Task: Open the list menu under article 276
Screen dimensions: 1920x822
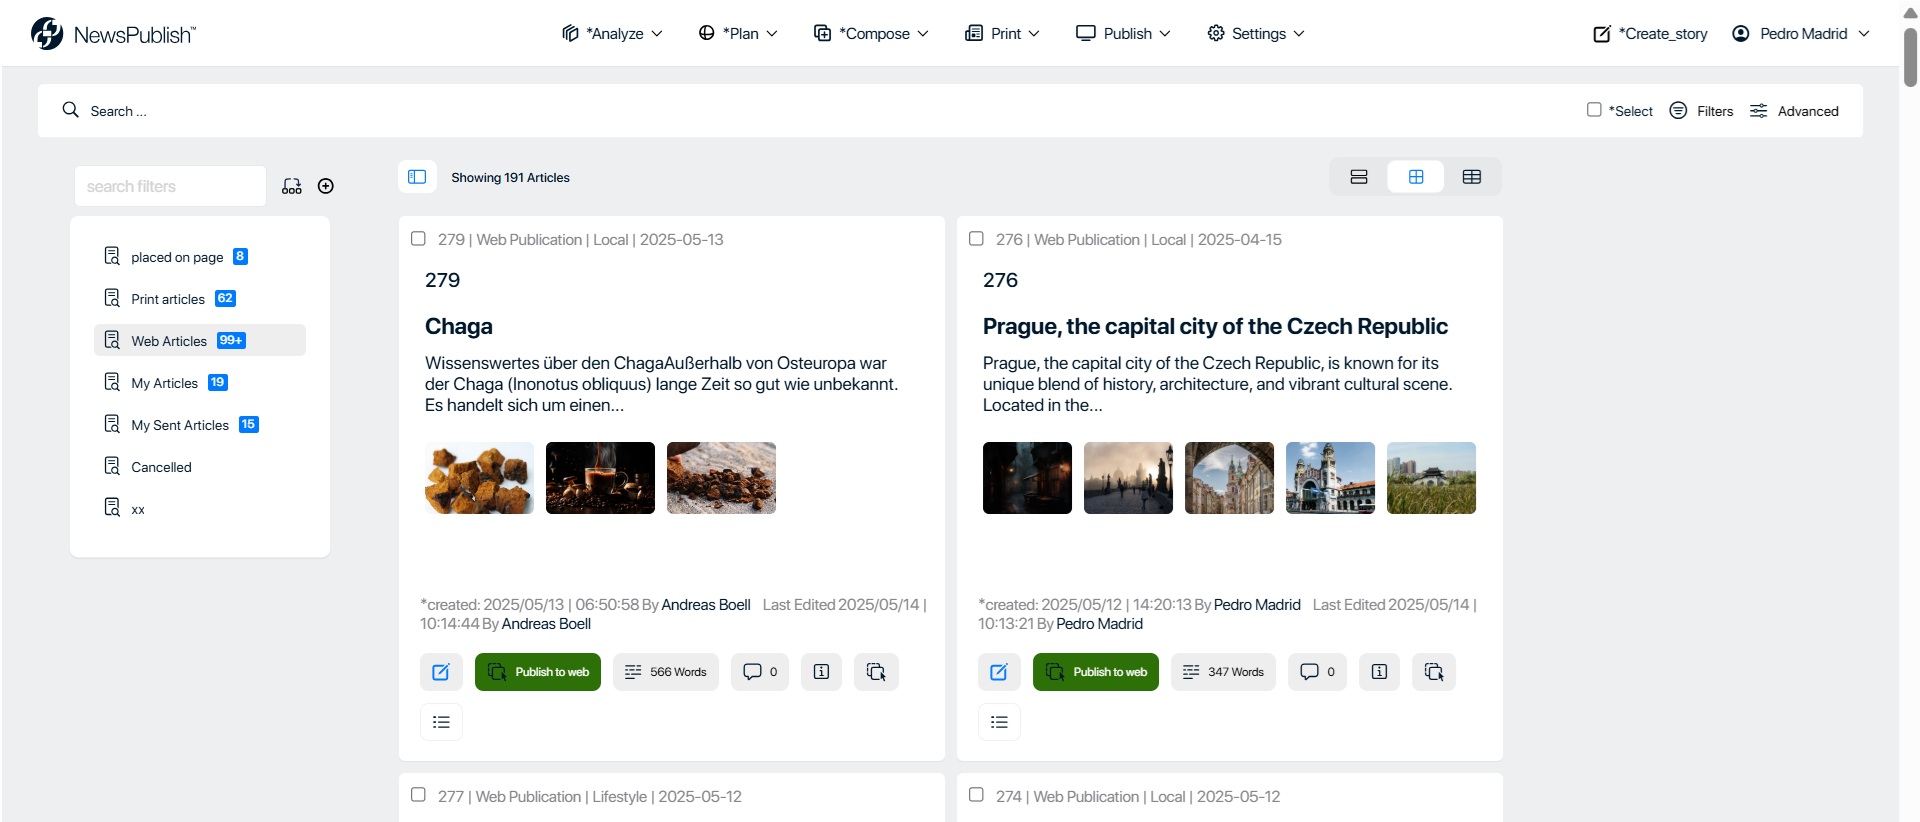Action: tap(999, 722)
